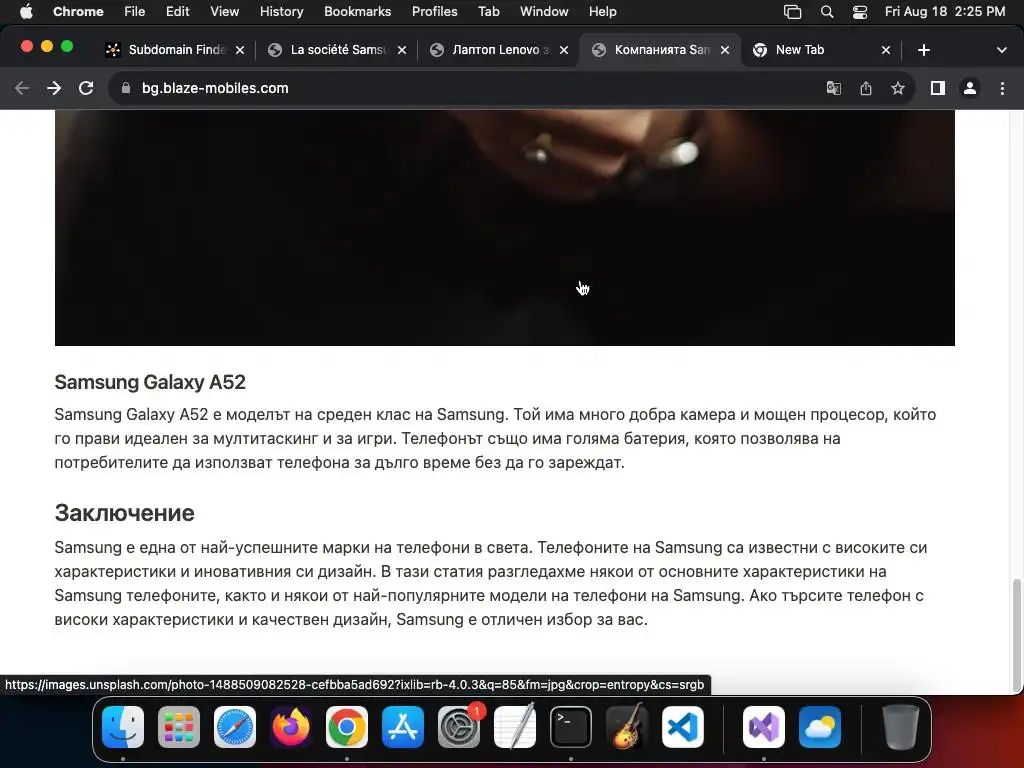The height and width of the screenshot is (768, 1024).
Task: Open TextEdit from the Dock
Action: (x=515, y=727)
